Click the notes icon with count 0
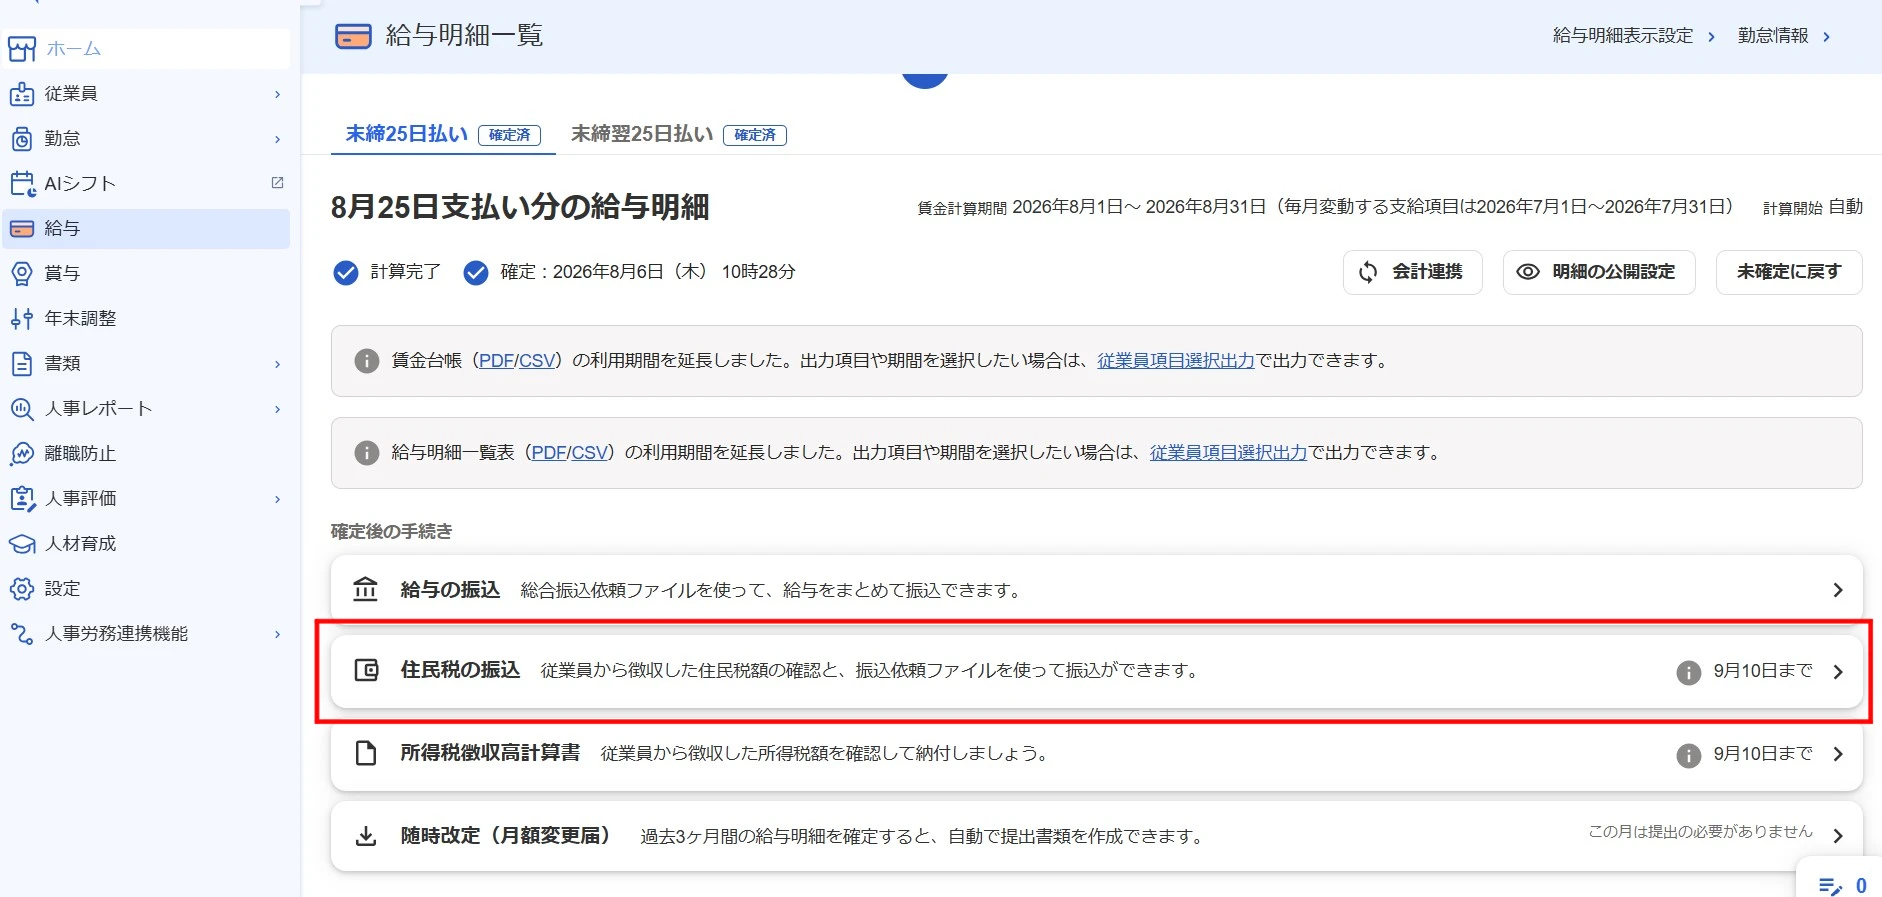The image size is (1882, 897). tap(1831, 886)
